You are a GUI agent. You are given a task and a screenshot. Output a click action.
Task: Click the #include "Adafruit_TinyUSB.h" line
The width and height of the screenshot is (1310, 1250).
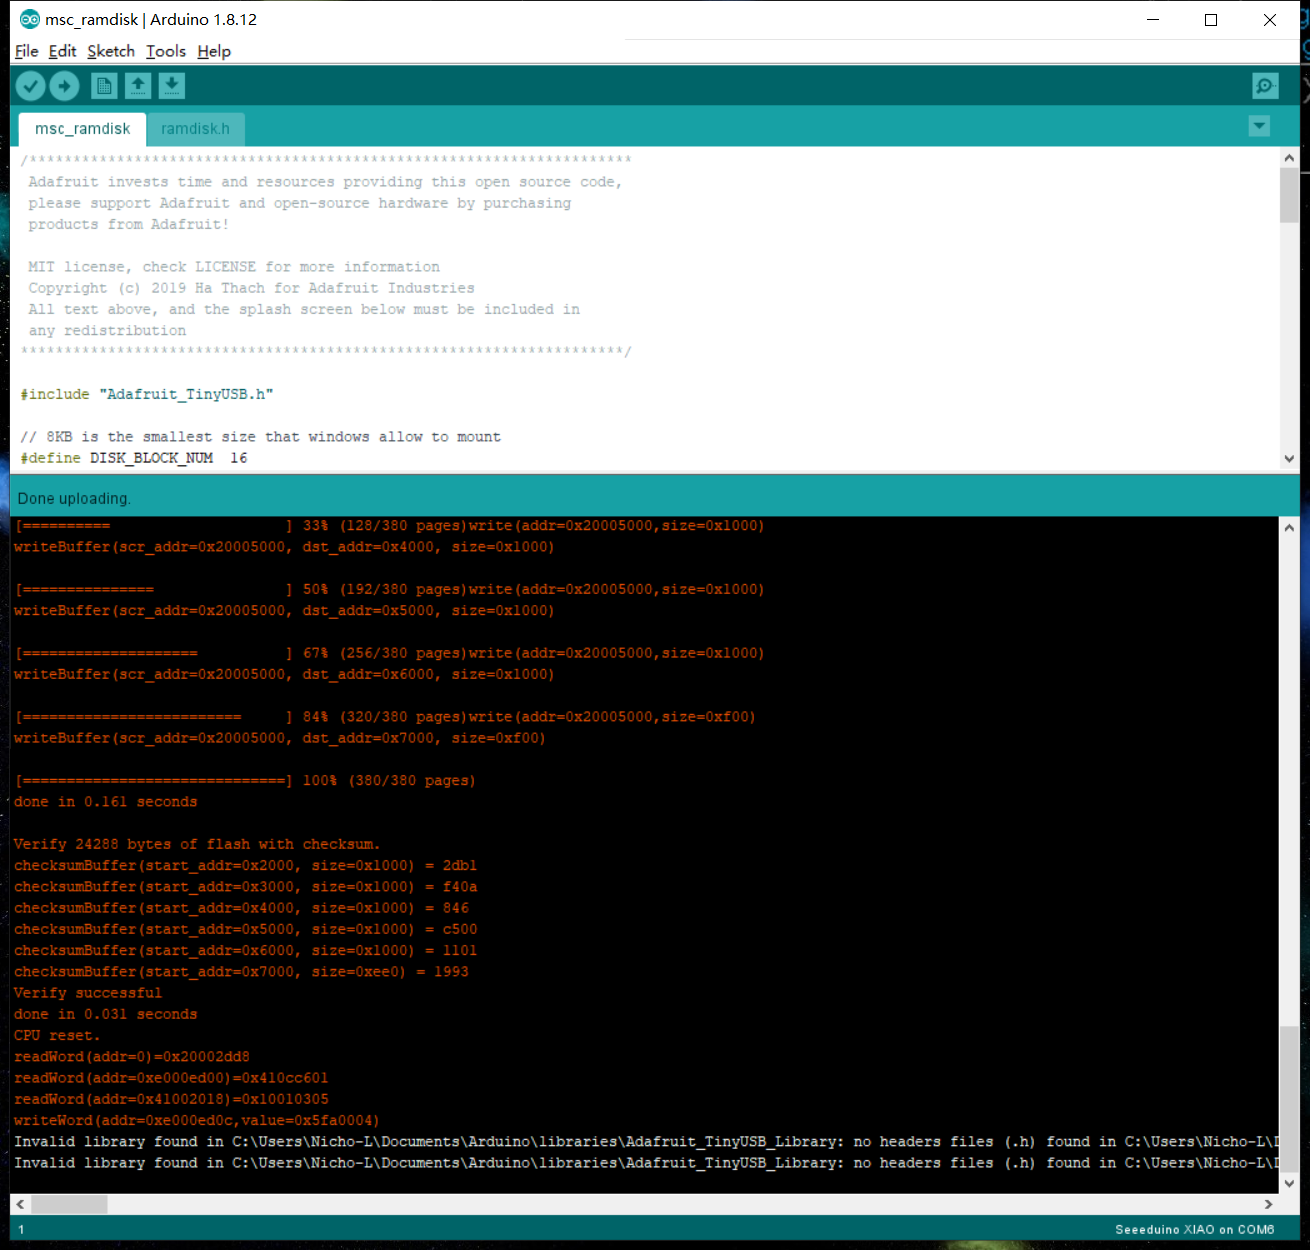pos(147,394)
